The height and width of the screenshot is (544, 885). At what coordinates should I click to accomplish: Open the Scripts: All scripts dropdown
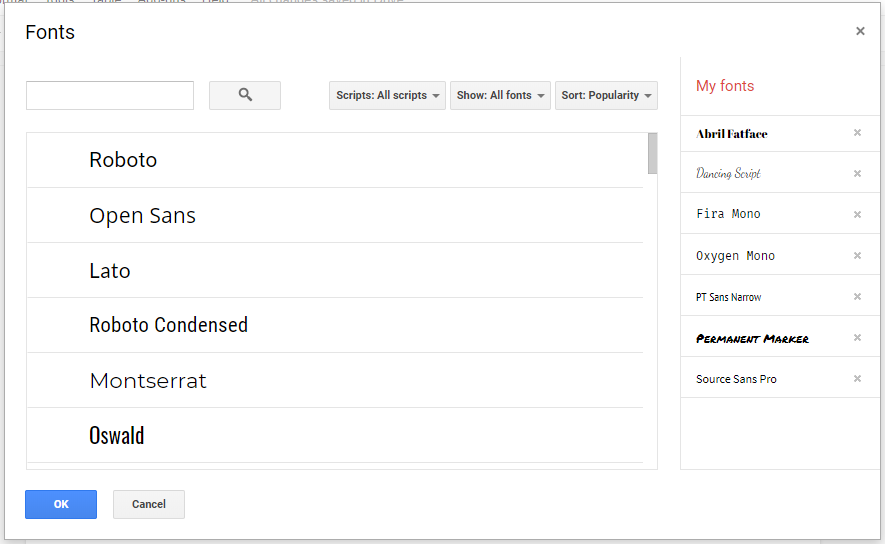(x=387, y=95)
